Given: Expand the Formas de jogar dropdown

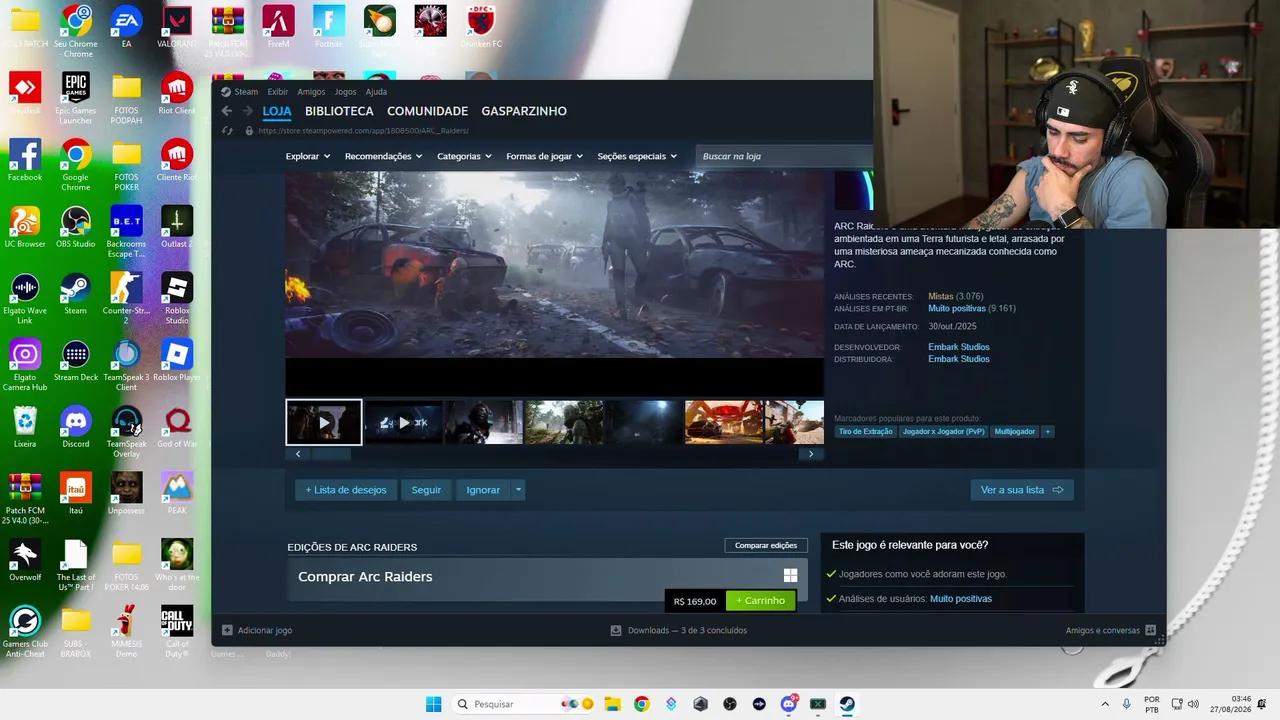Looking at the screenshot, I should (544, 156).
